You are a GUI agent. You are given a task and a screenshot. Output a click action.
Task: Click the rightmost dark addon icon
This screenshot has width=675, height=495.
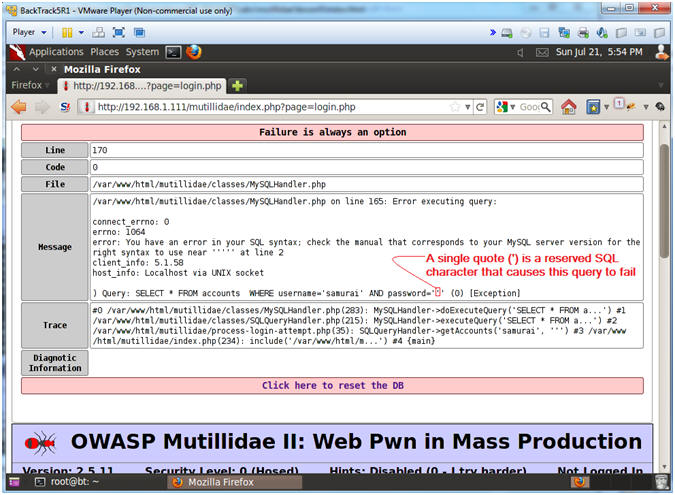tap(660, 107)
